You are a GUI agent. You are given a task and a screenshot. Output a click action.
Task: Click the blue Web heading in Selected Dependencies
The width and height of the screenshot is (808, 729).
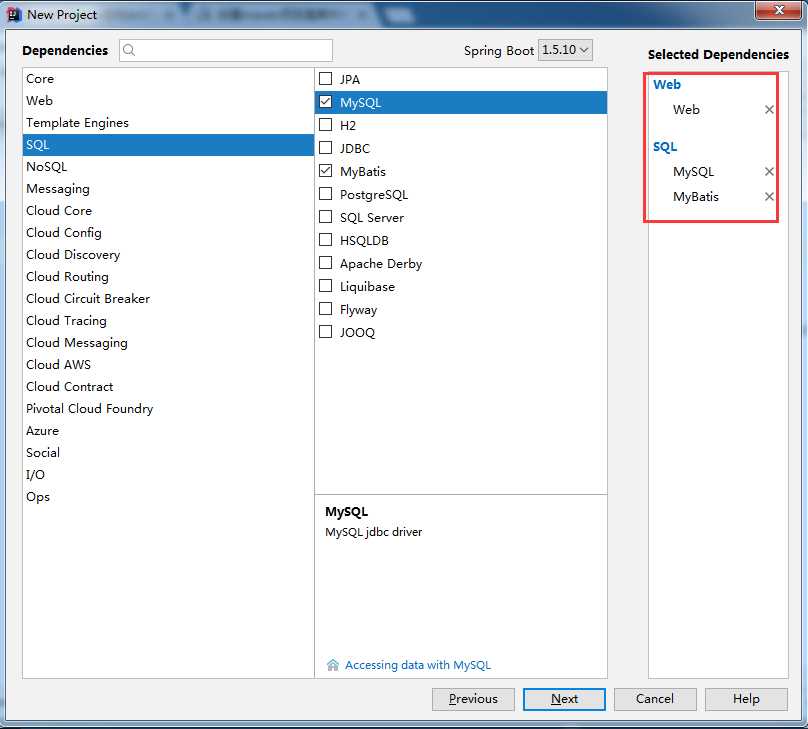pos(666,84)
